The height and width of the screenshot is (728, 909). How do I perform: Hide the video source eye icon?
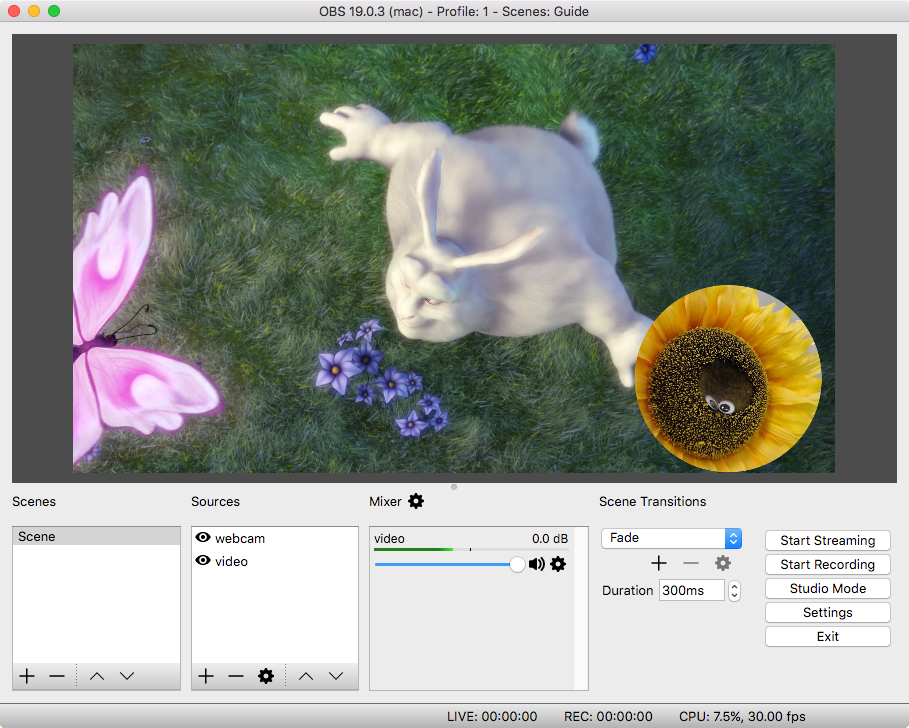point(203,560)
